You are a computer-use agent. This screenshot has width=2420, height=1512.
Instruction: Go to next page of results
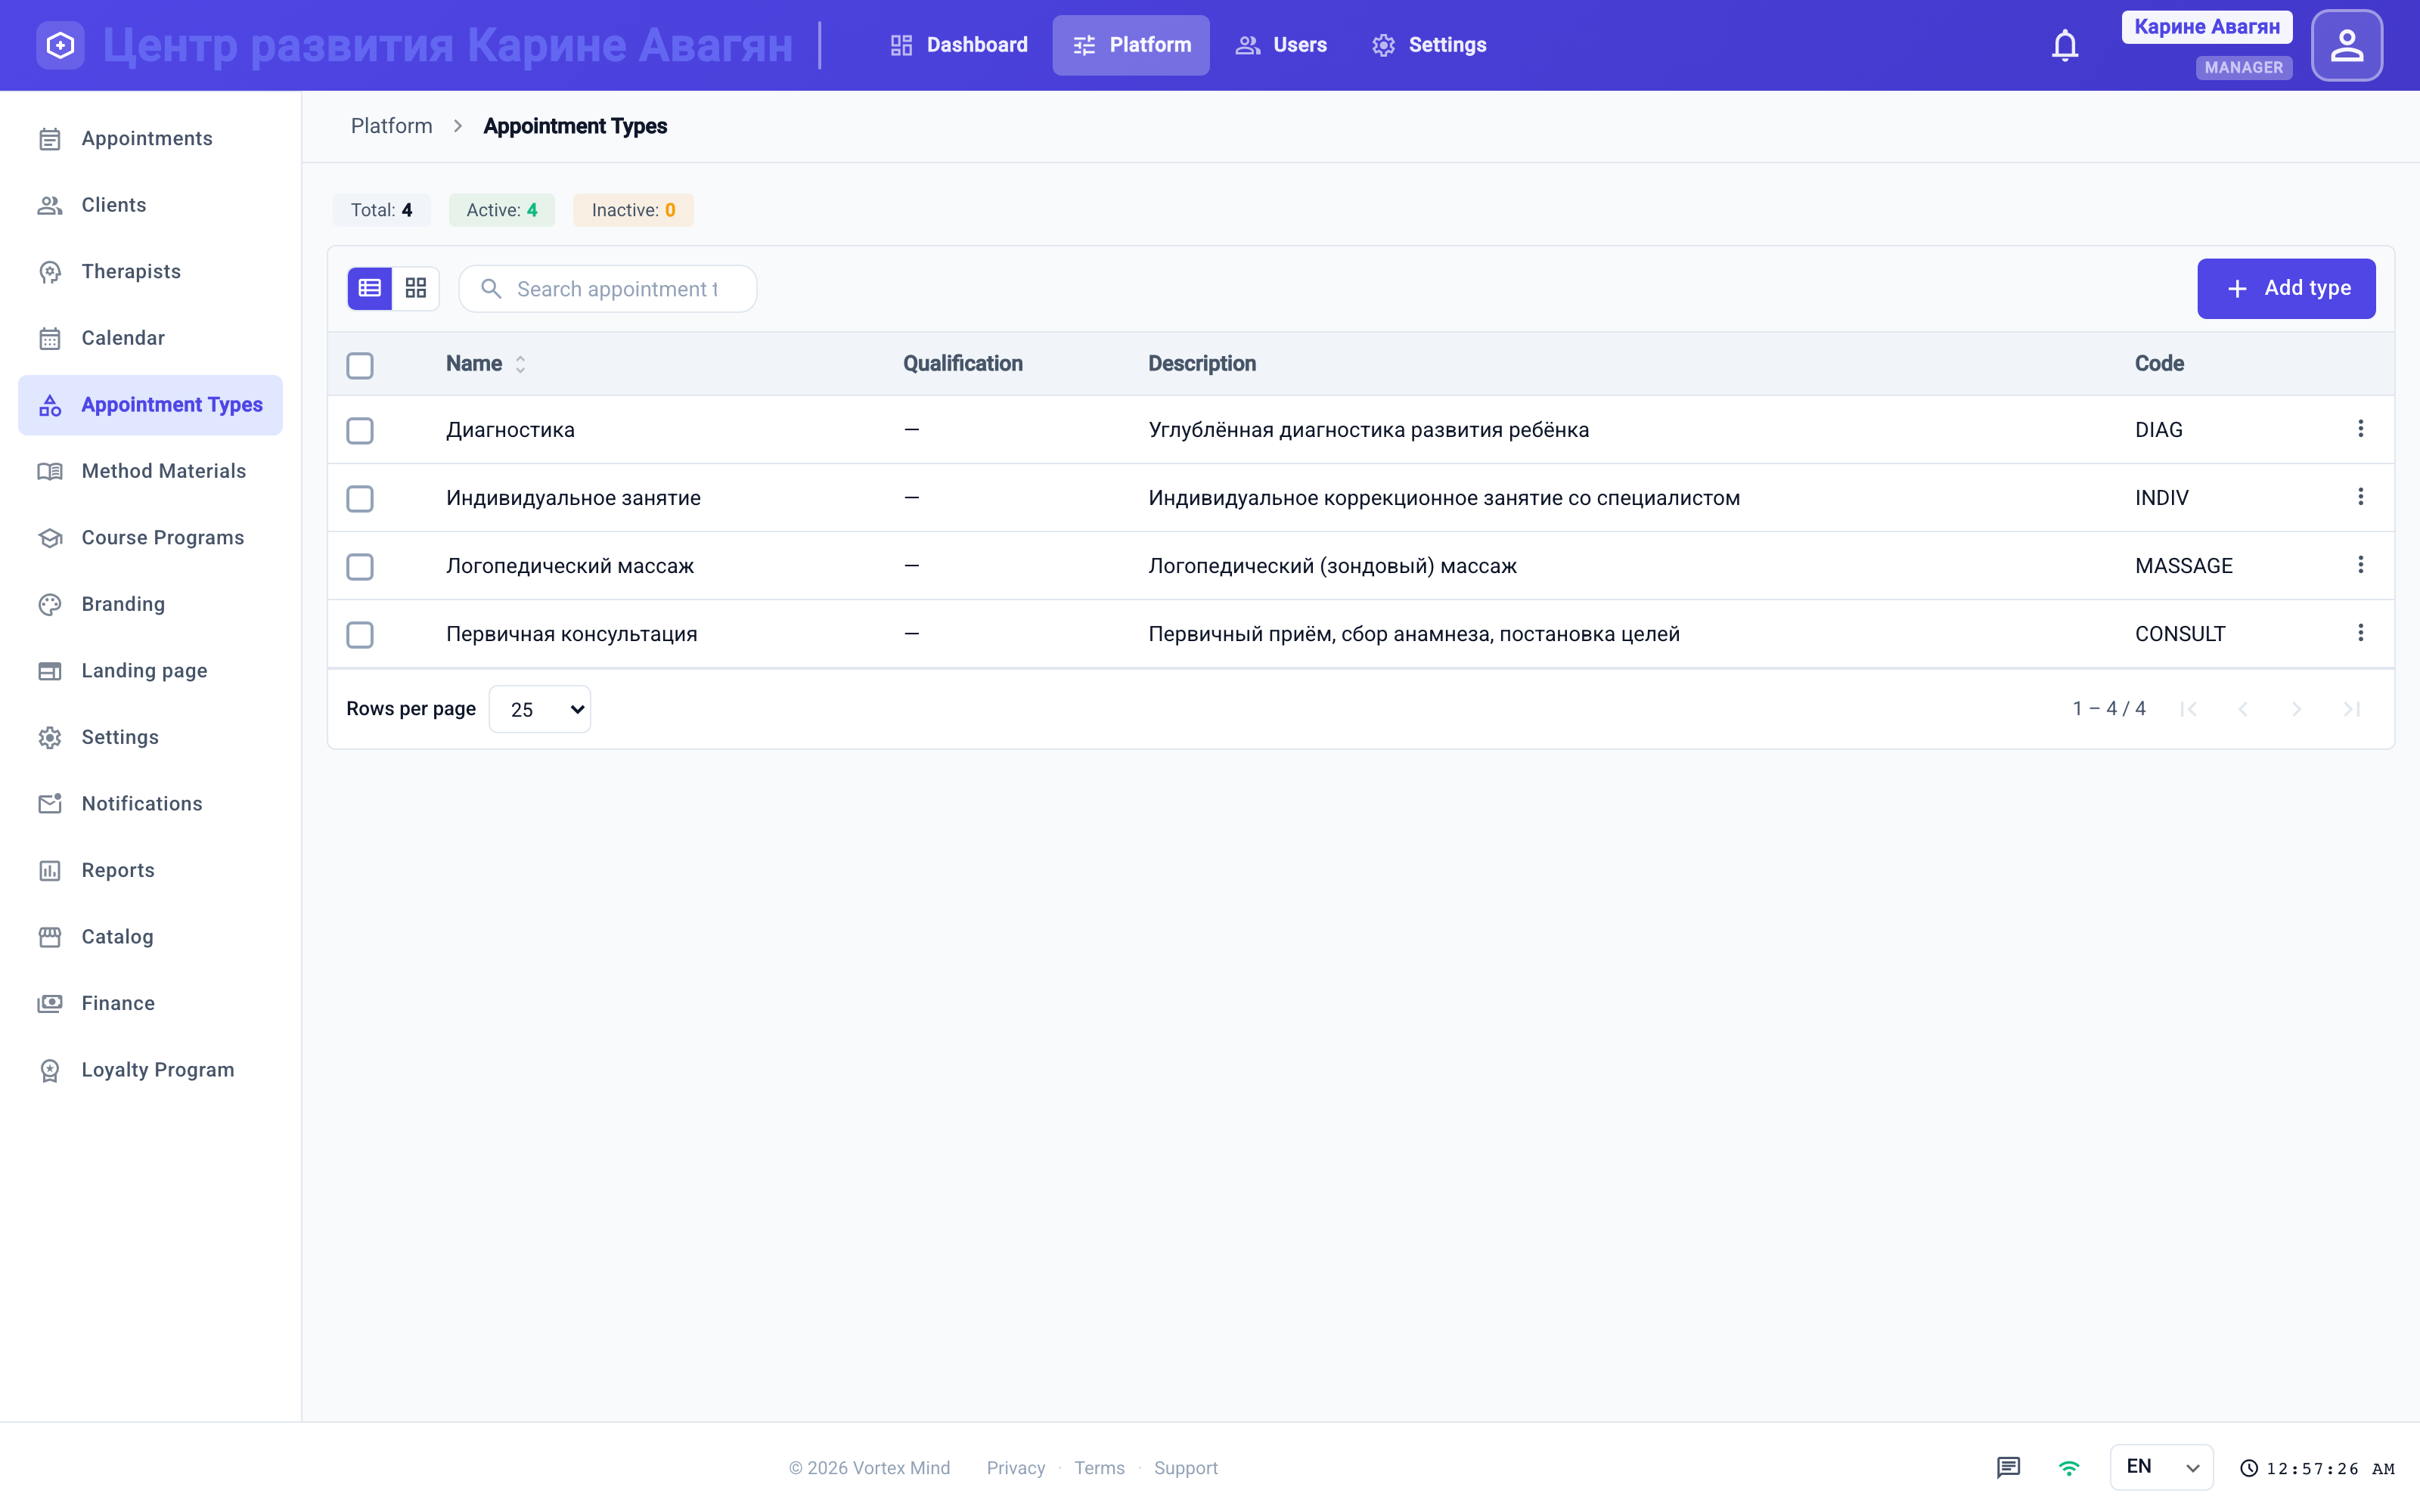[2297, 709]
